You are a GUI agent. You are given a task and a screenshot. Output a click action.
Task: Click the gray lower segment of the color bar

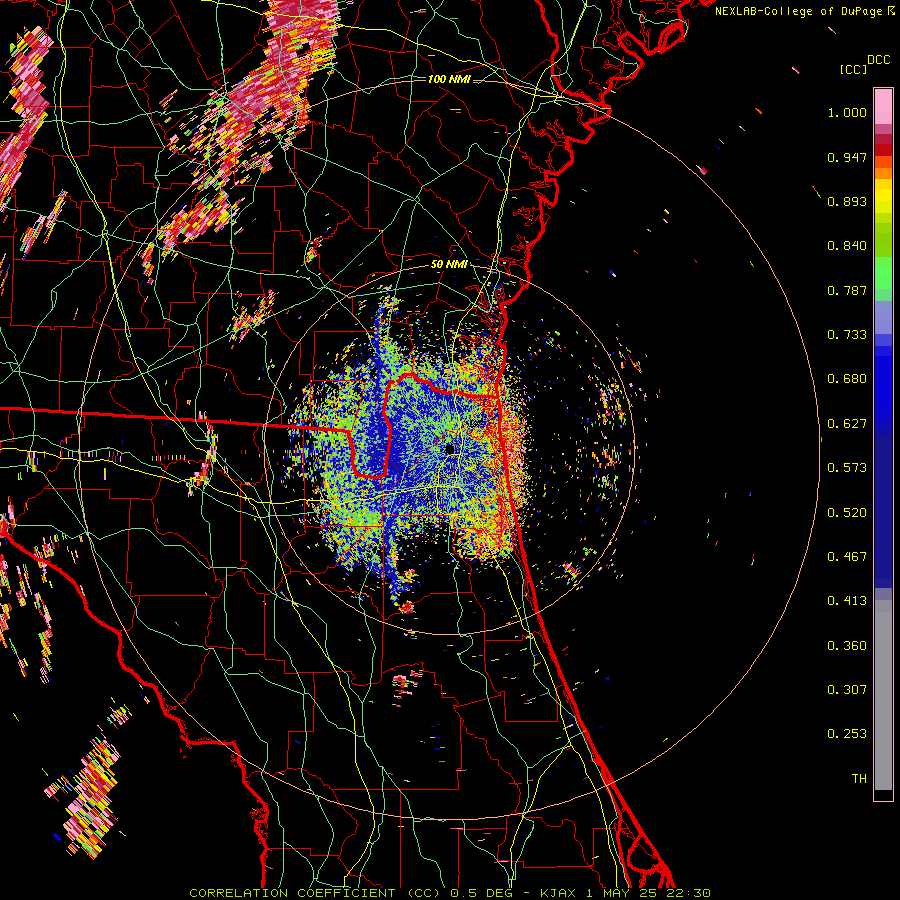pos(883,695)
